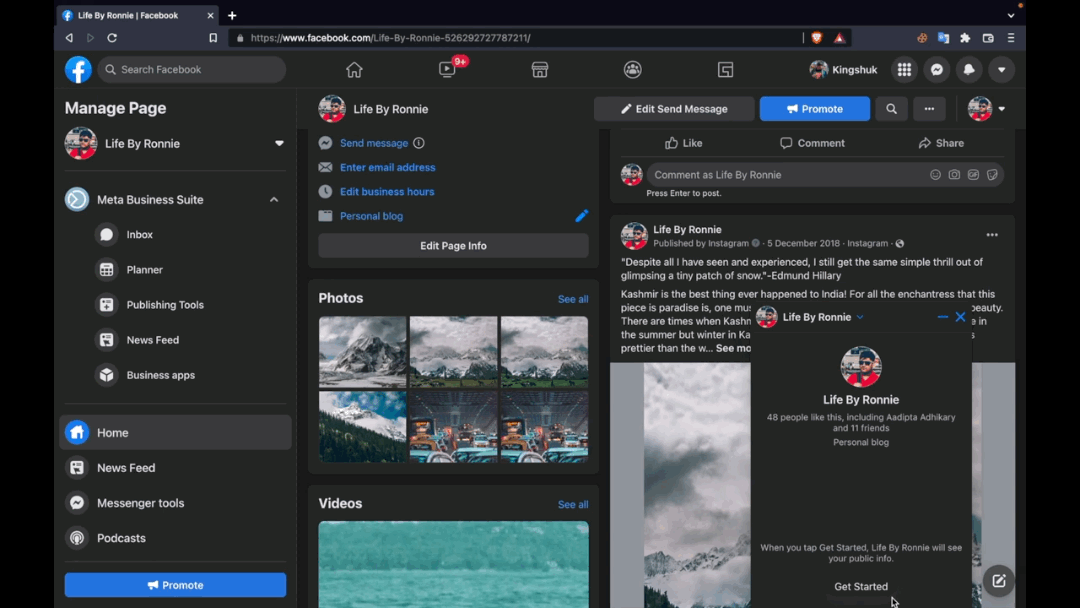
Task: Close the Life By Ronnie chat window
Action: 961,317
